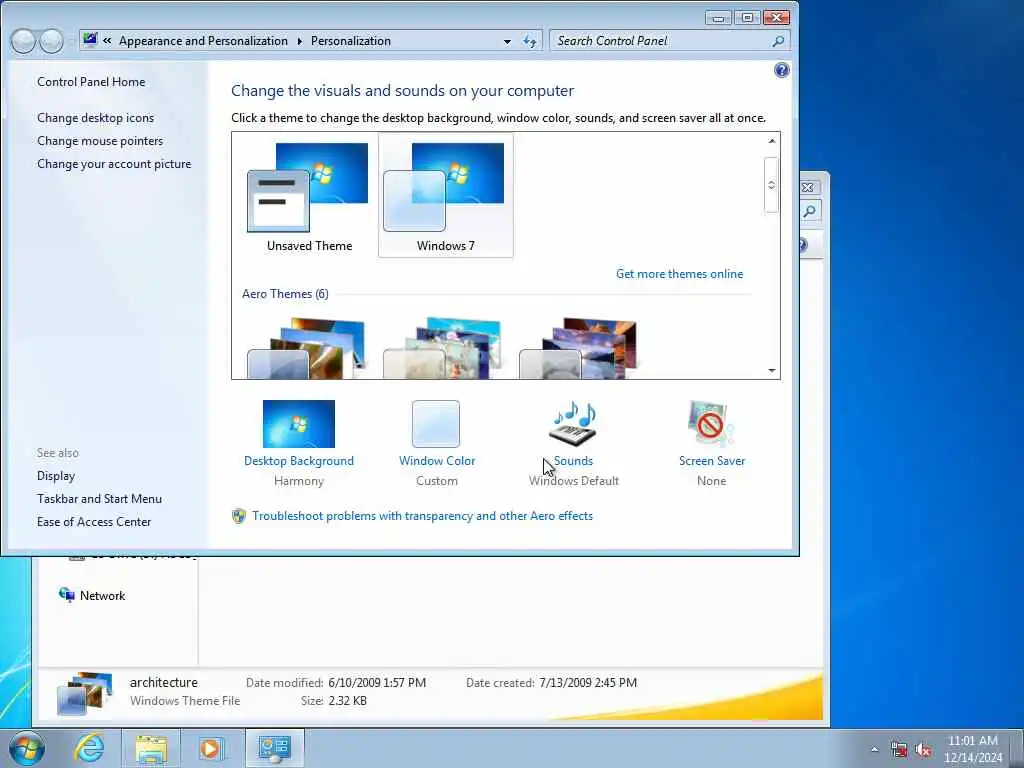The width and height of the screenshot is (1024, 768).
Task: Open Change your account picture
Action: [x=114, y=164]
